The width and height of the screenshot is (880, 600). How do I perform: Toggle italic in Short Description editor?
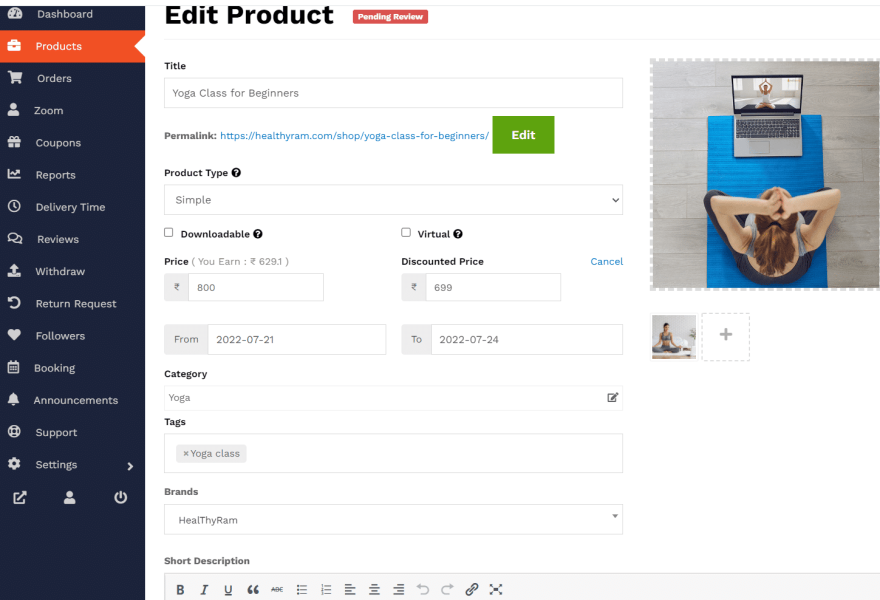click(x=204, y=590)
